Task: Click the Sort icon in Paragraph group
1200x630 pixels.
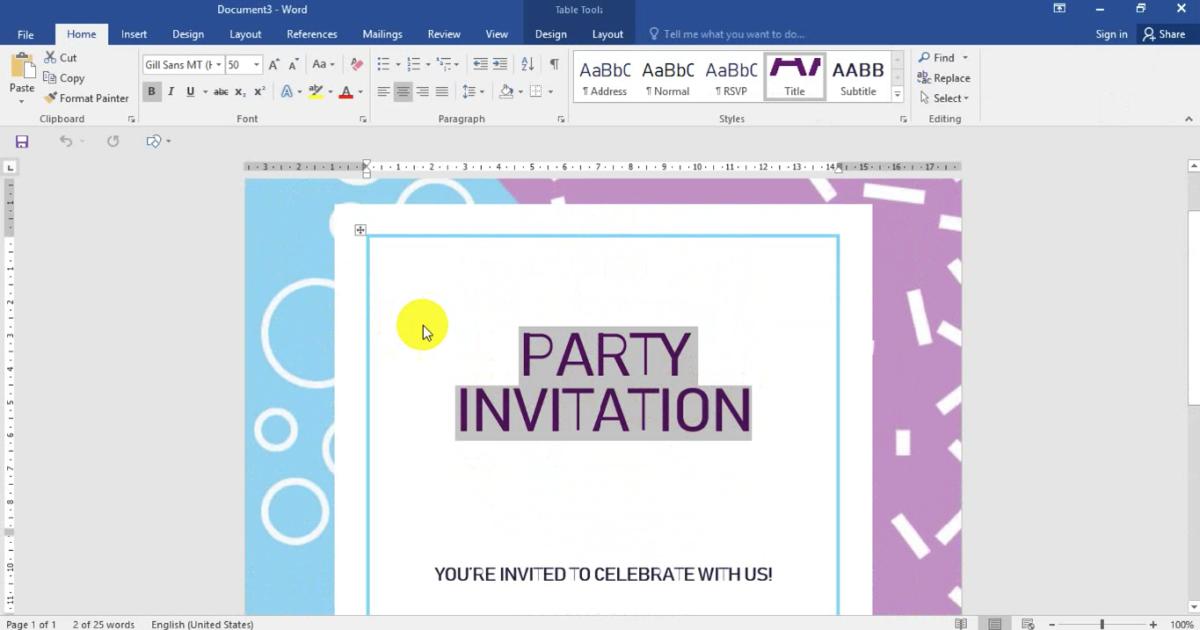Action: [527, 65]
